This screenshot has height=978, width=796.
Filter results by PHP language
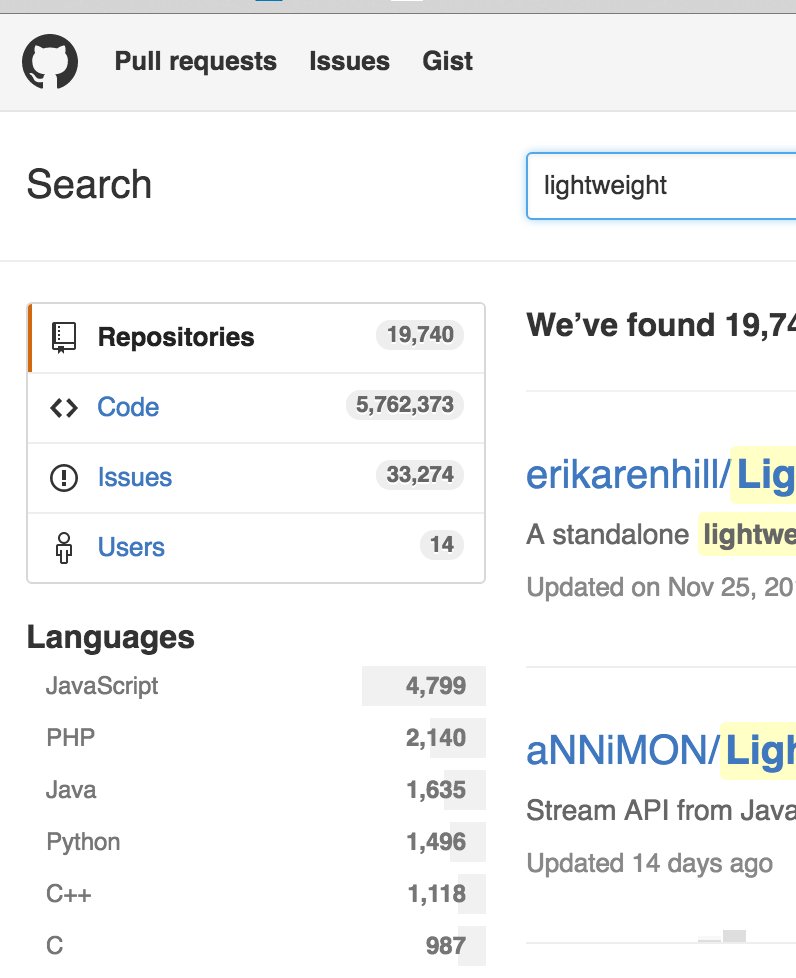tap(256, 738)
